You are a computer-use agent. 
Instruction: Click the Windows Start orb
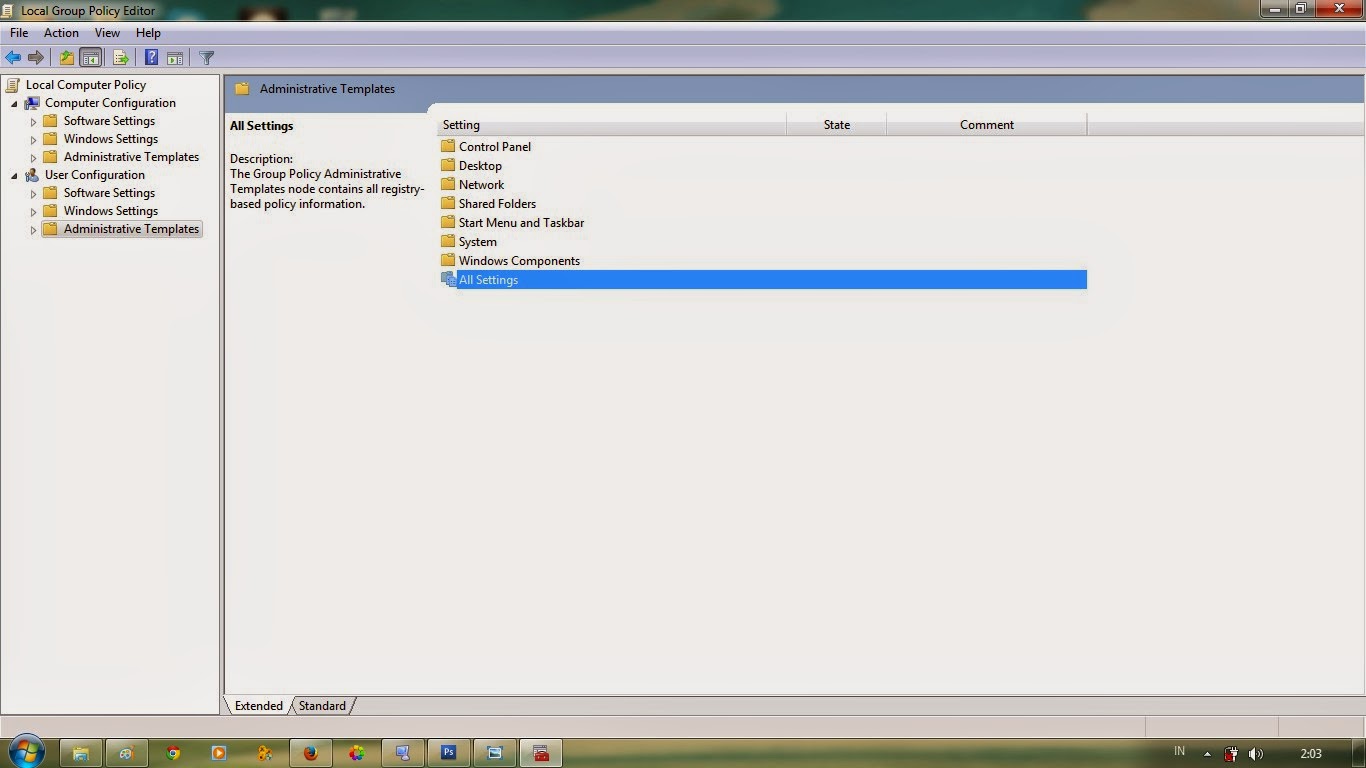tap(26, 752)
